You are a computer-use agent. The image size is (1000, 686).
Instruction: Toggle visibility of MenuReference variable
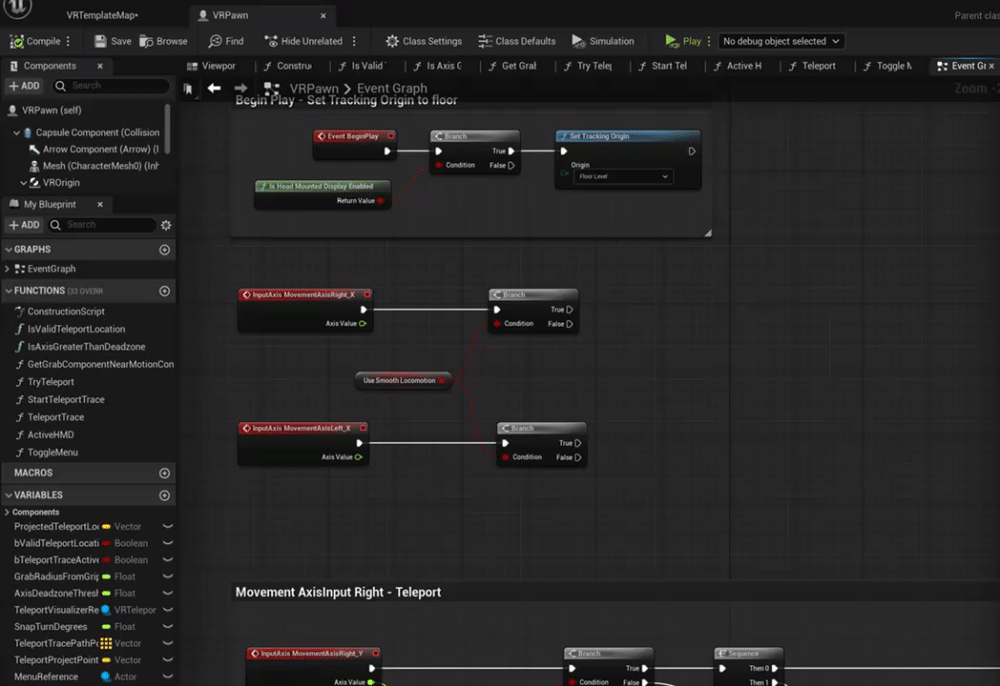[x=168, y=676]
